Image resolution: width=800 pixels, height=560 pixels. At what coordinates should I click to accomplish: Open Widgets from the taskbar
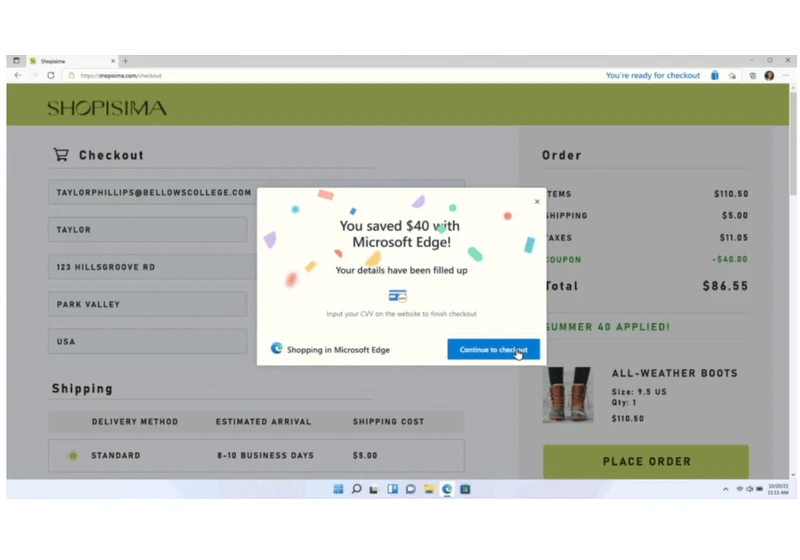point(392,489)
